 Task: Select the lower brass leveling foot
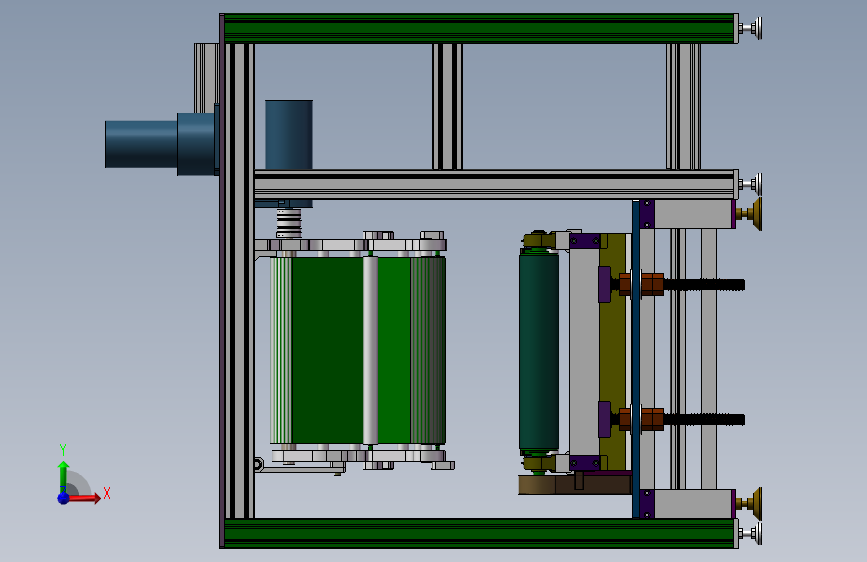click(x=750, y=503)
